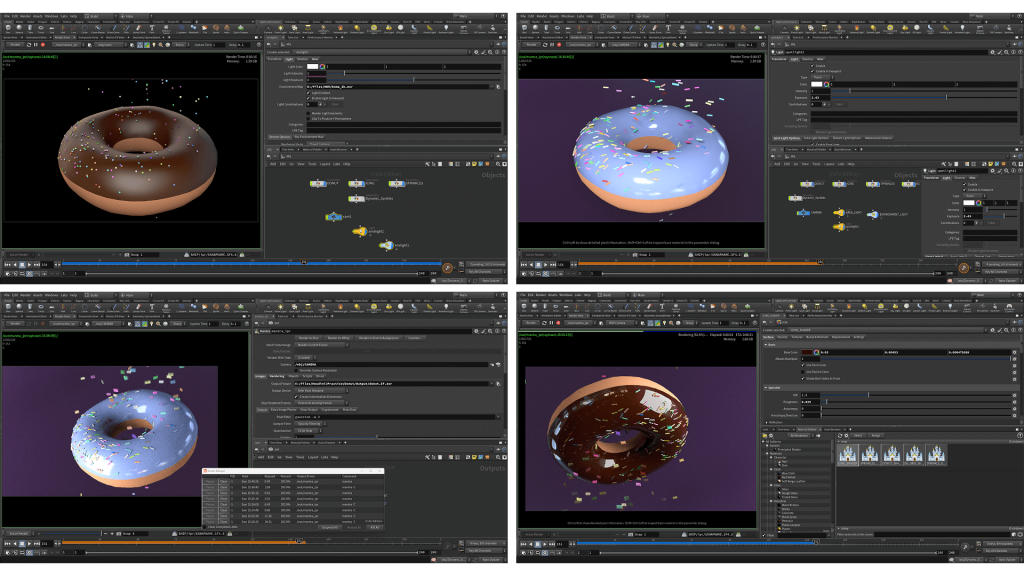Open file chooser beside Environment Map field

tap(498, 86)
